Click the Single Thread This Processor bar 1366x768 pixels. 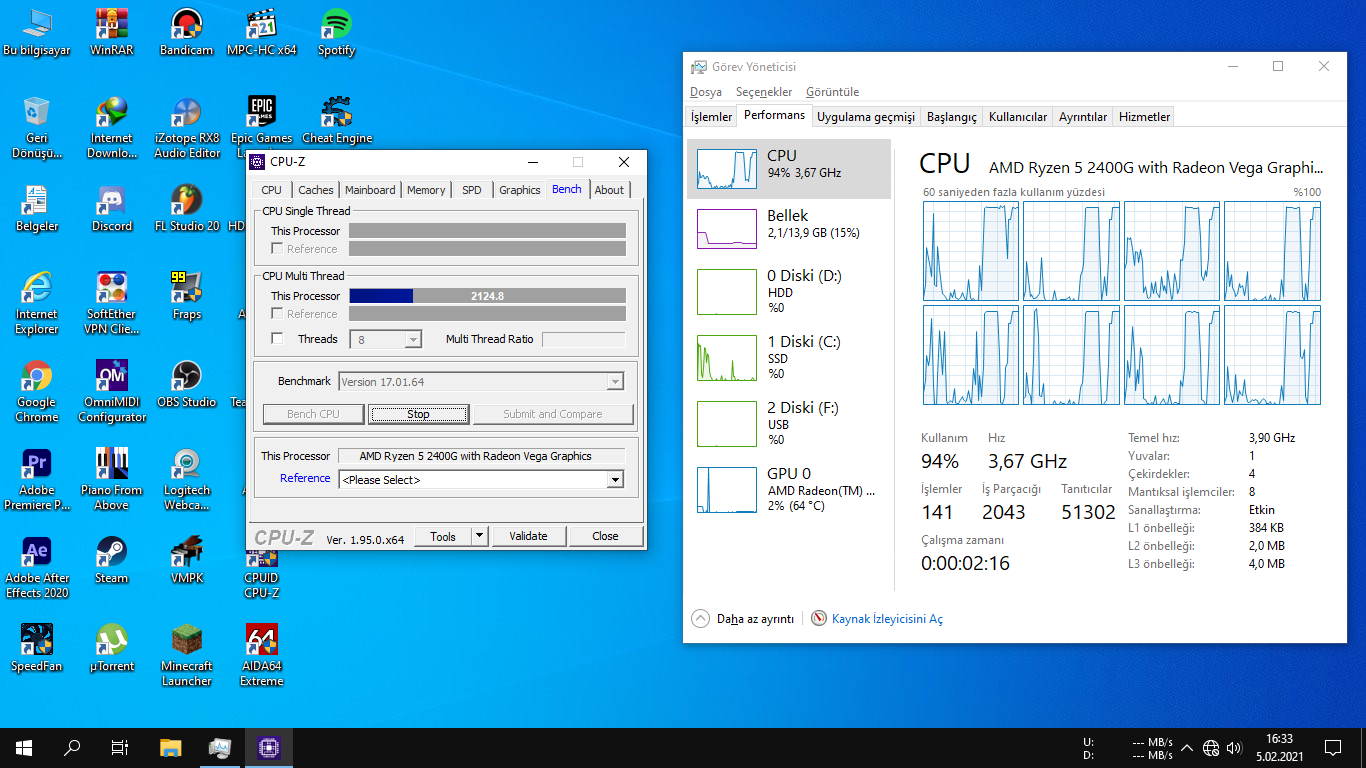coord(487,231)
